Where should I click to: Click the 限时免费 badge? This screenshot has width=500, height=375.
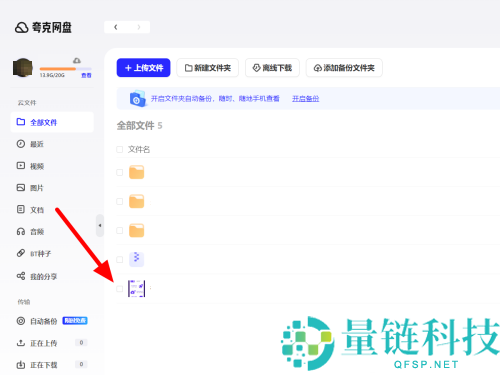click(x=75, y=321)
